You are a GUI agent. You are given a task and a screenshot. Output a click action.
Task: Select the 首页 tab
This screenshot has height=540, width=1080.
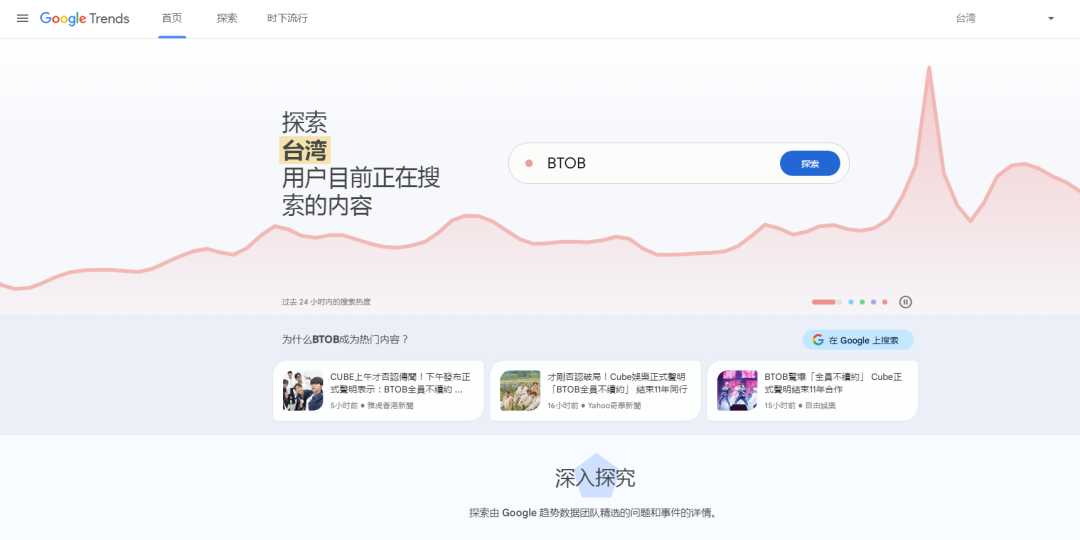pos(172,19)
